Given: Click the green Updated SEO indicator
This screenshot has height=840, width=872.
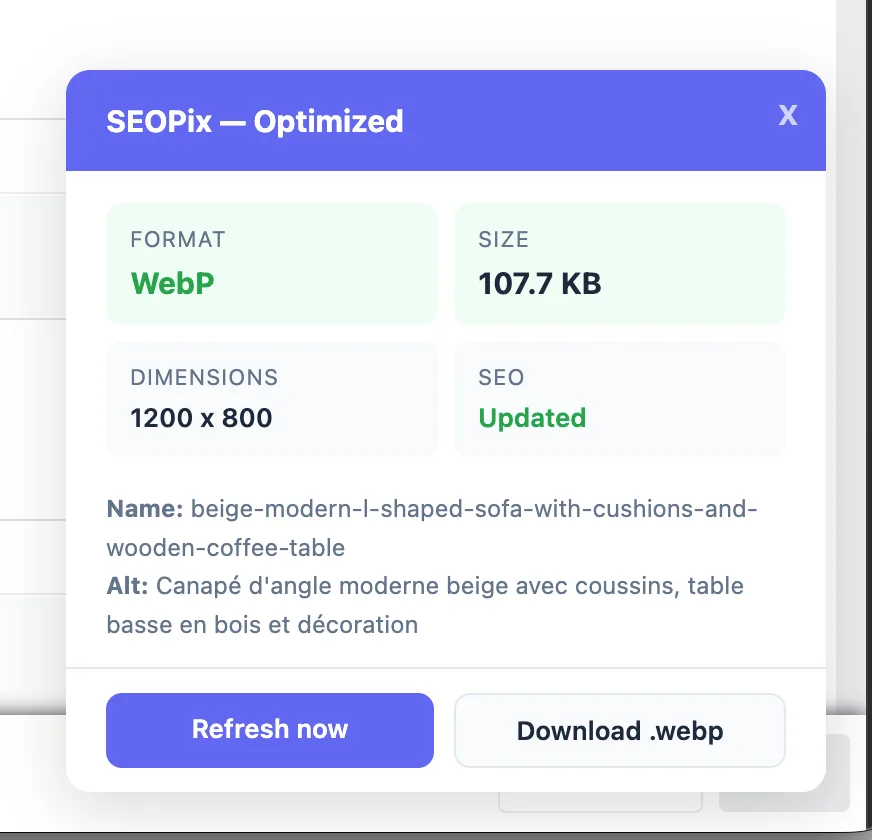Looking at the screenshot, I should pos(532,418).
